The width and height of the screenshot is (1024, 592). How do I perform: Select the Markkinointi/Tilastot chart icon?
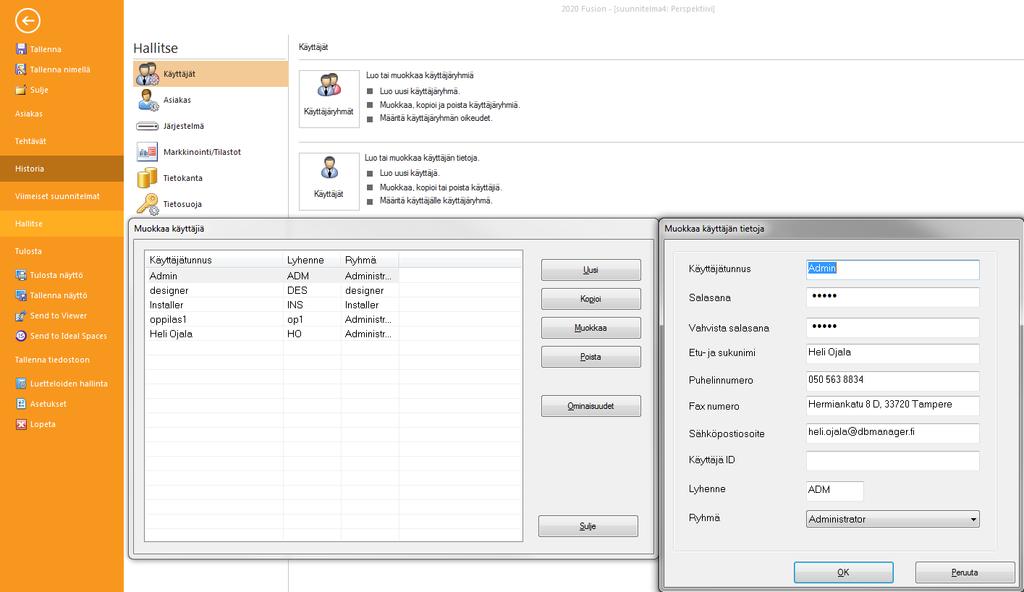[x=148, y=152]
